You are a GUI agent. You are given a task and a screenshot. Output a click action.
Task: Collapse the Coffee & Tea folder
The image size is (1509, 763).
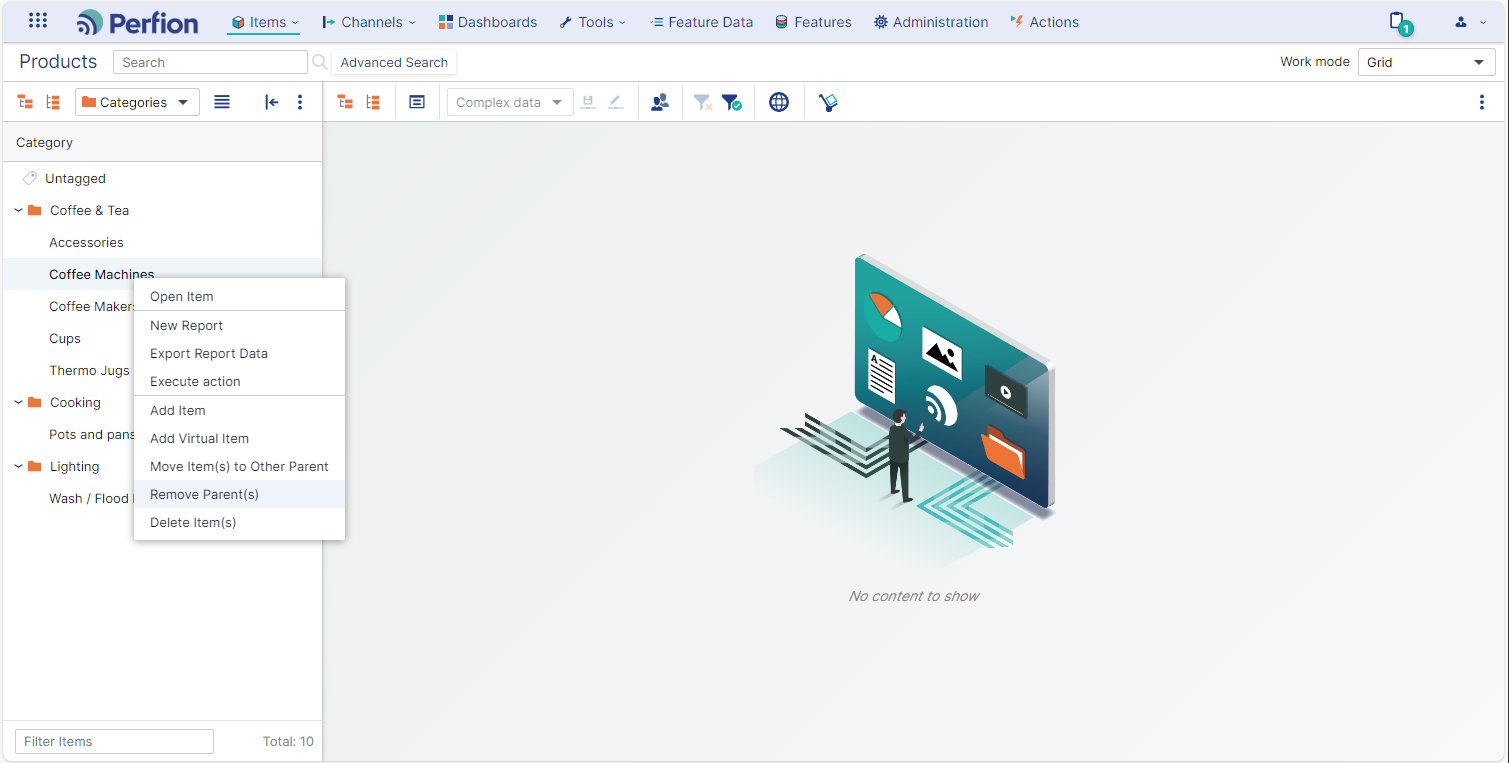[x=18, y=210]
